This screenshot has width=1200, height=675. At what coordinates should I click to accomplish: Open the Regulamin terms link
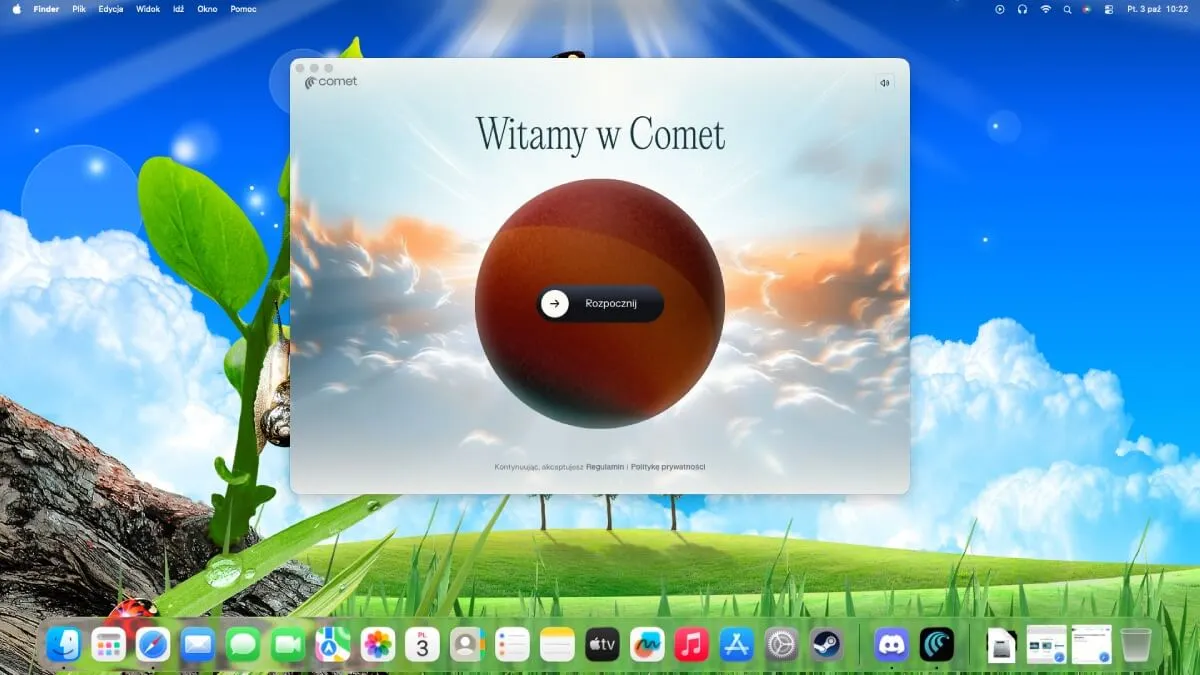(x=605, y=467)
